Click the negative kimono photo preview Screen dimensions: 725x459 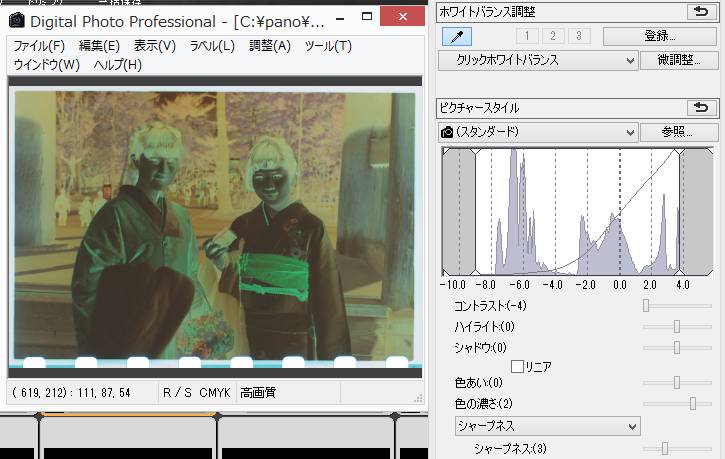click(215, 226)
